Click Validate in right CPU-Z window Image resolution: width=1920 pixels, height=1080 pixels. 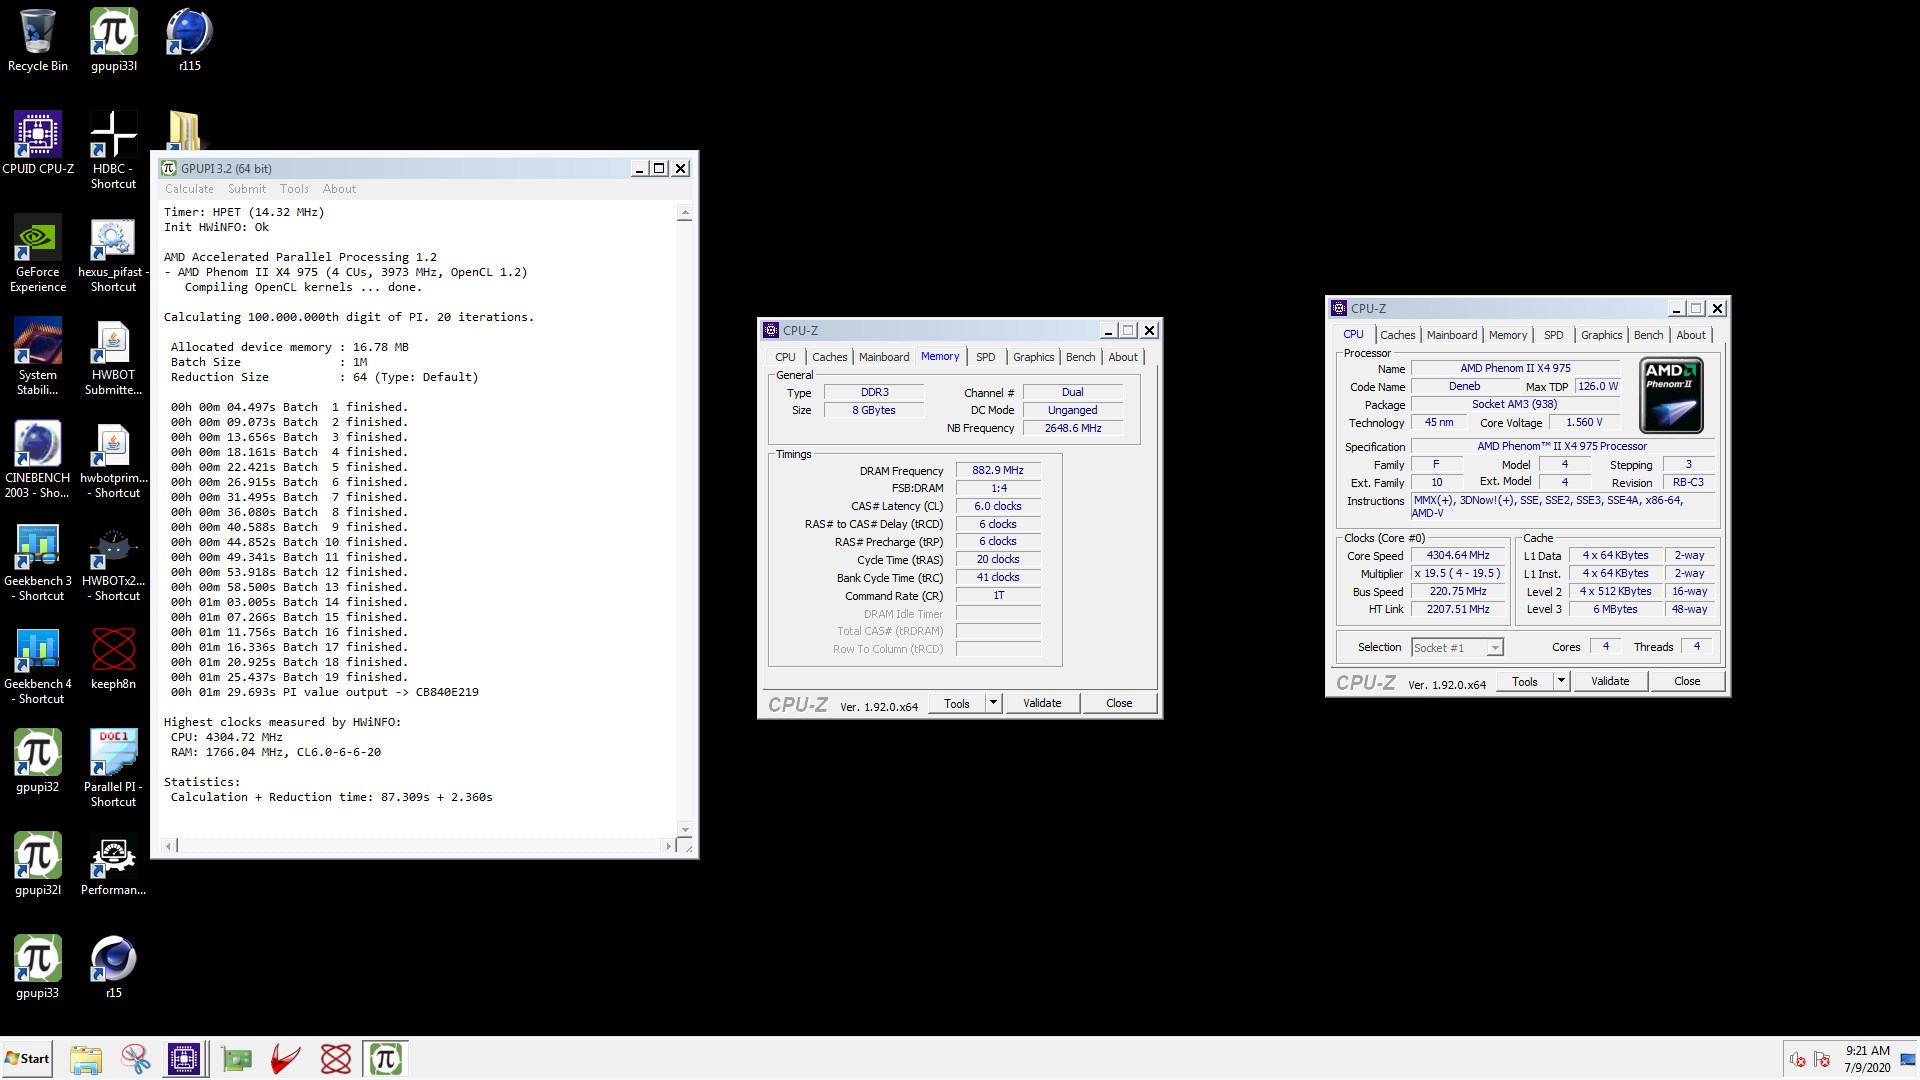tap(1610, 681)
